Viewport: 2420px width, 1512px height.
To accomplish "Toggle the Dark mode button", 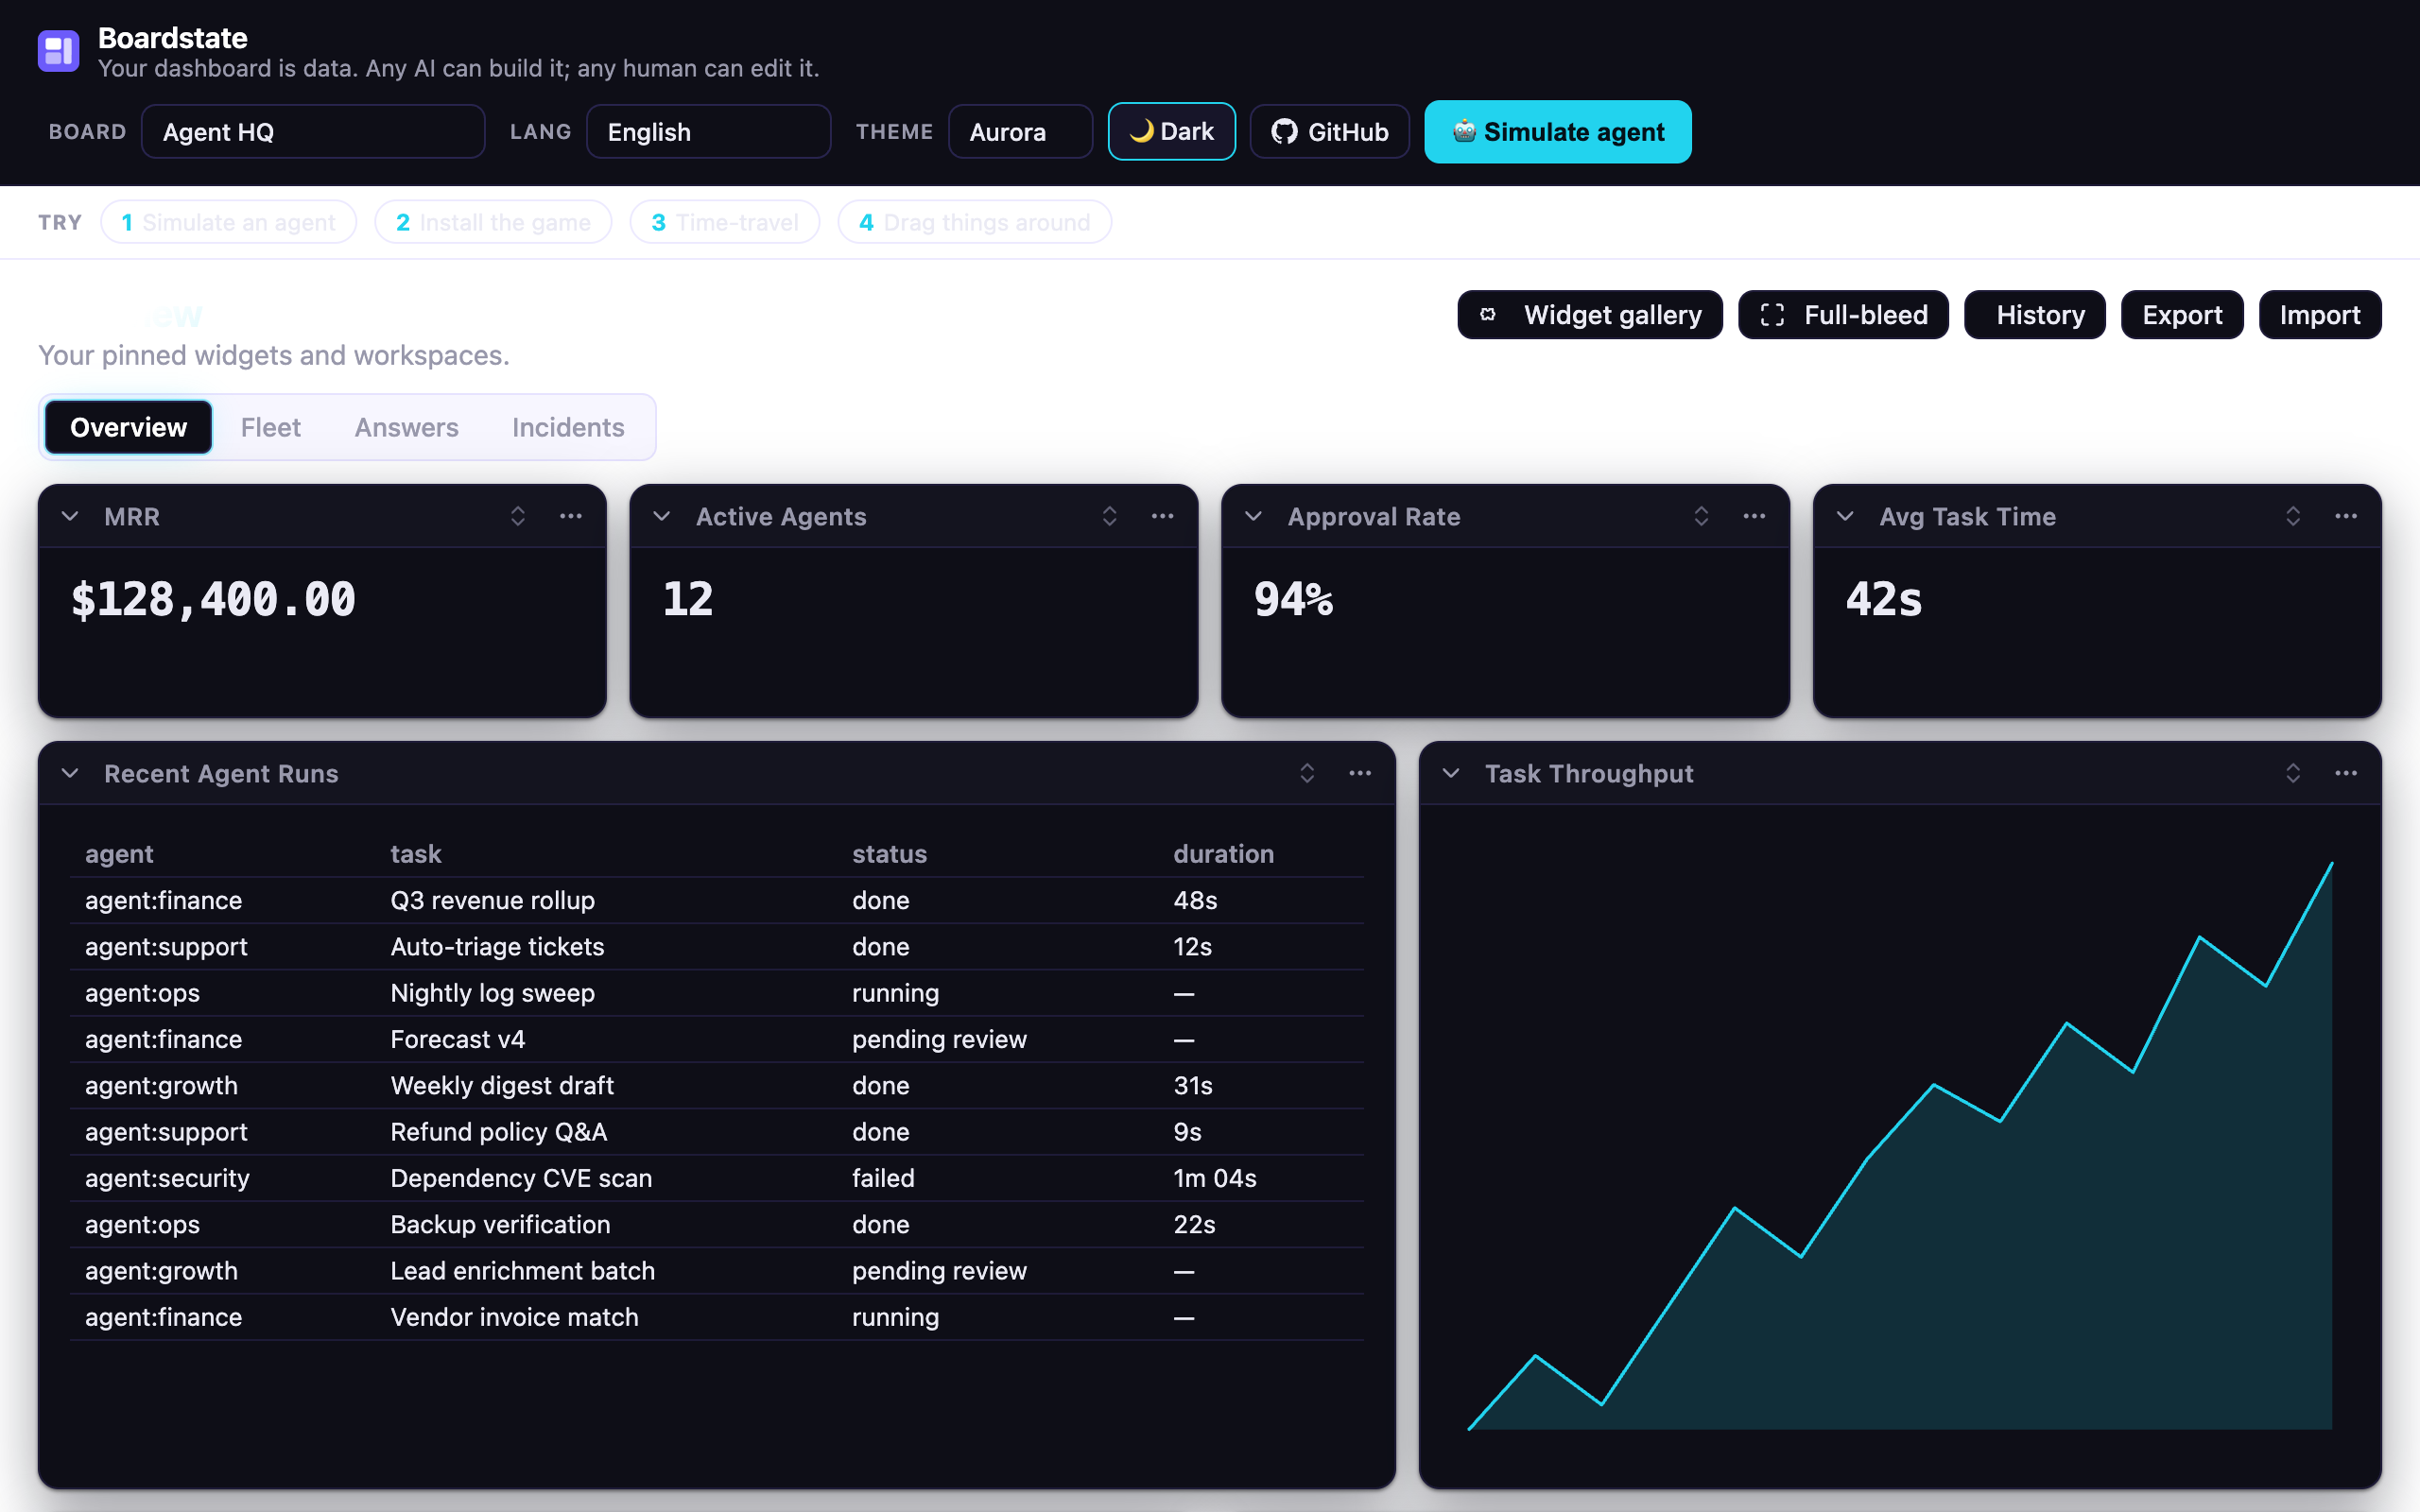I will coord(1171,131).
